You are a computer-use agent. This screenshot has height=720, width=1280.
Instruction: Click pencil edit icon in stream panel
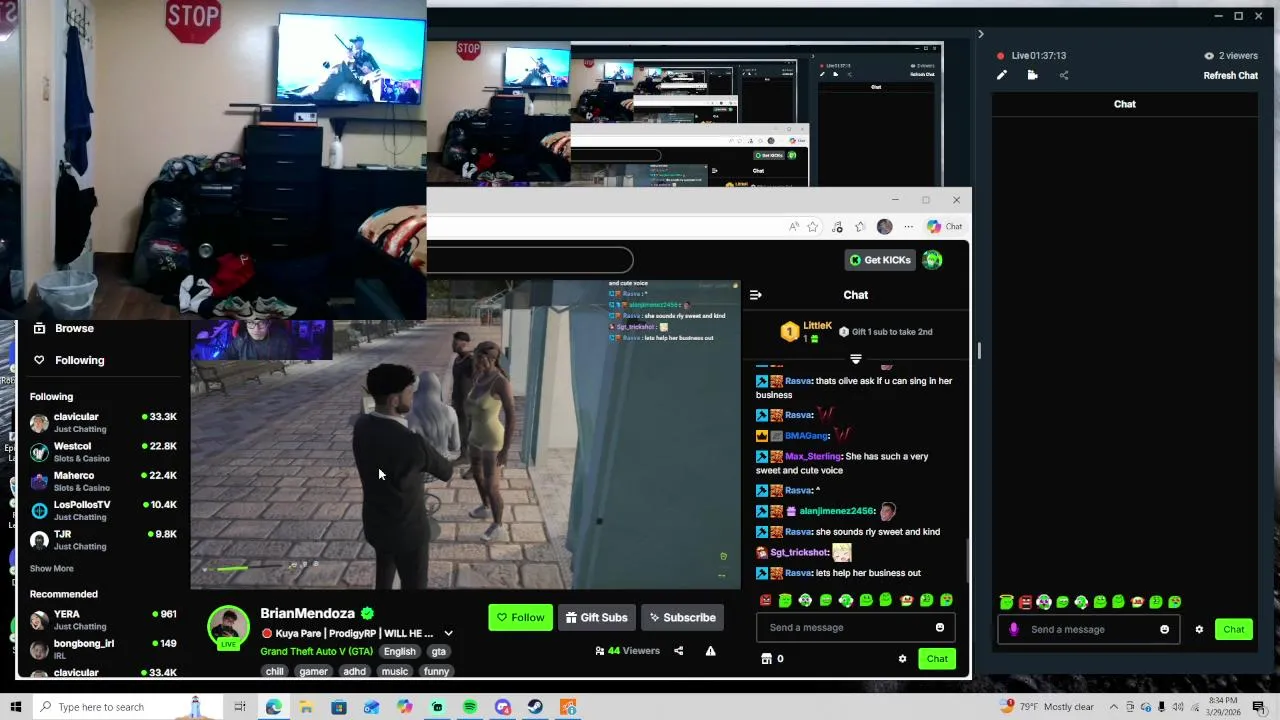pos(1002,75)
